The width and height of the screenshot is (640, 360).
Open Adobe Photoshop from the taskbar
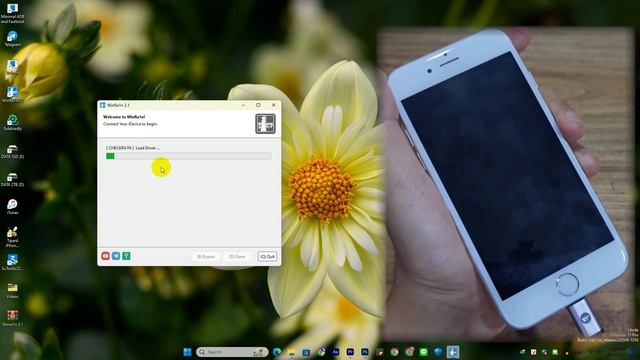(365, 352)
